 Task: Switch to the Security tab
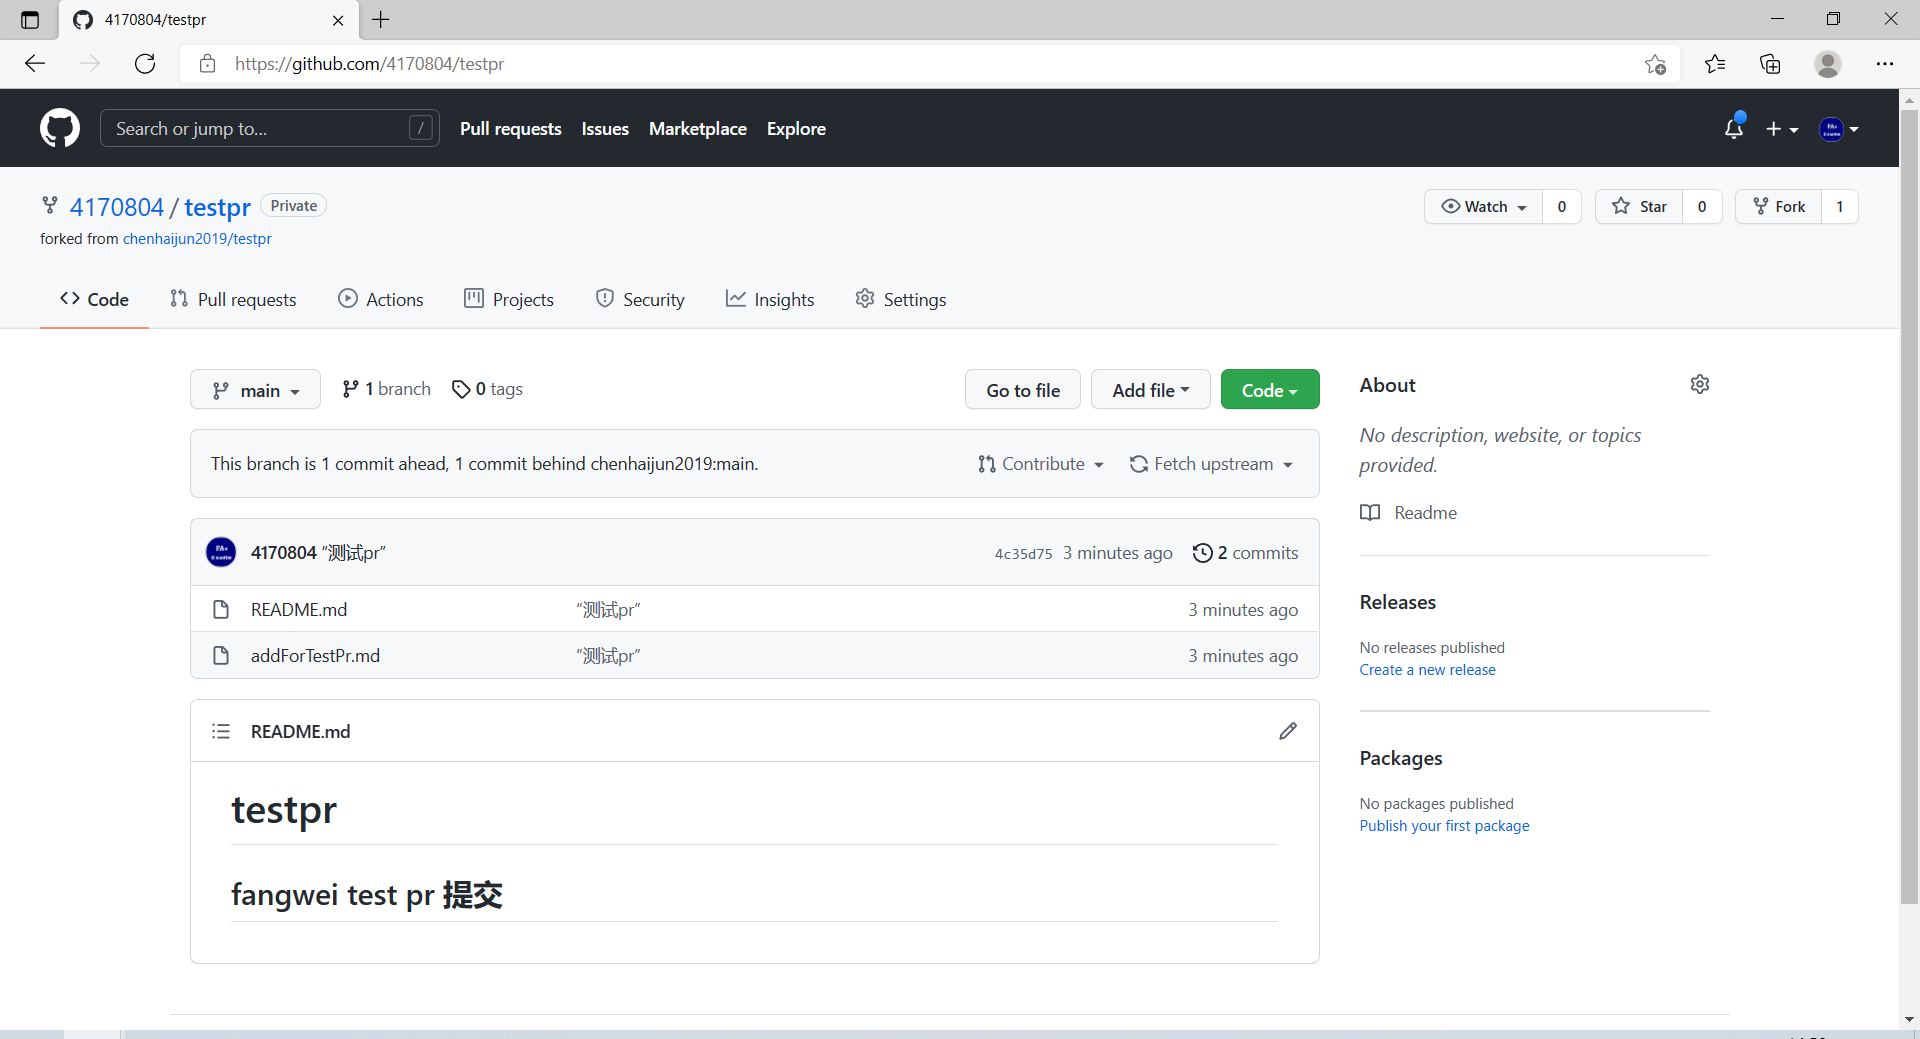point(640,299)
